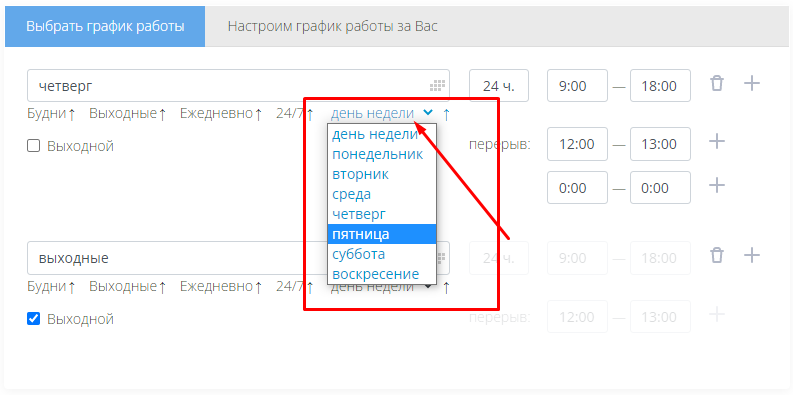793x395 pixels.
Task: Add a row with the plus next to выходные hours
Action: click(752, 255)
